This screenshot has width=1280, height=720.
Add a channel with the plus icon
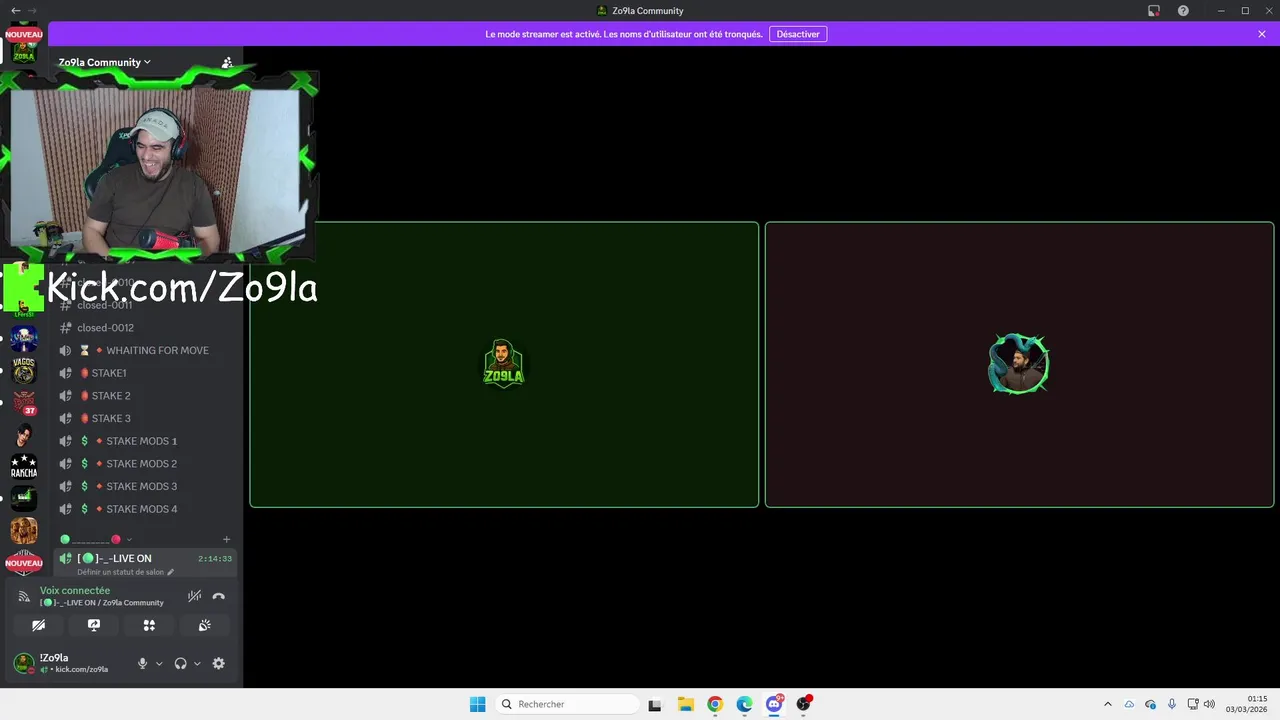click(x=227, y=539)
